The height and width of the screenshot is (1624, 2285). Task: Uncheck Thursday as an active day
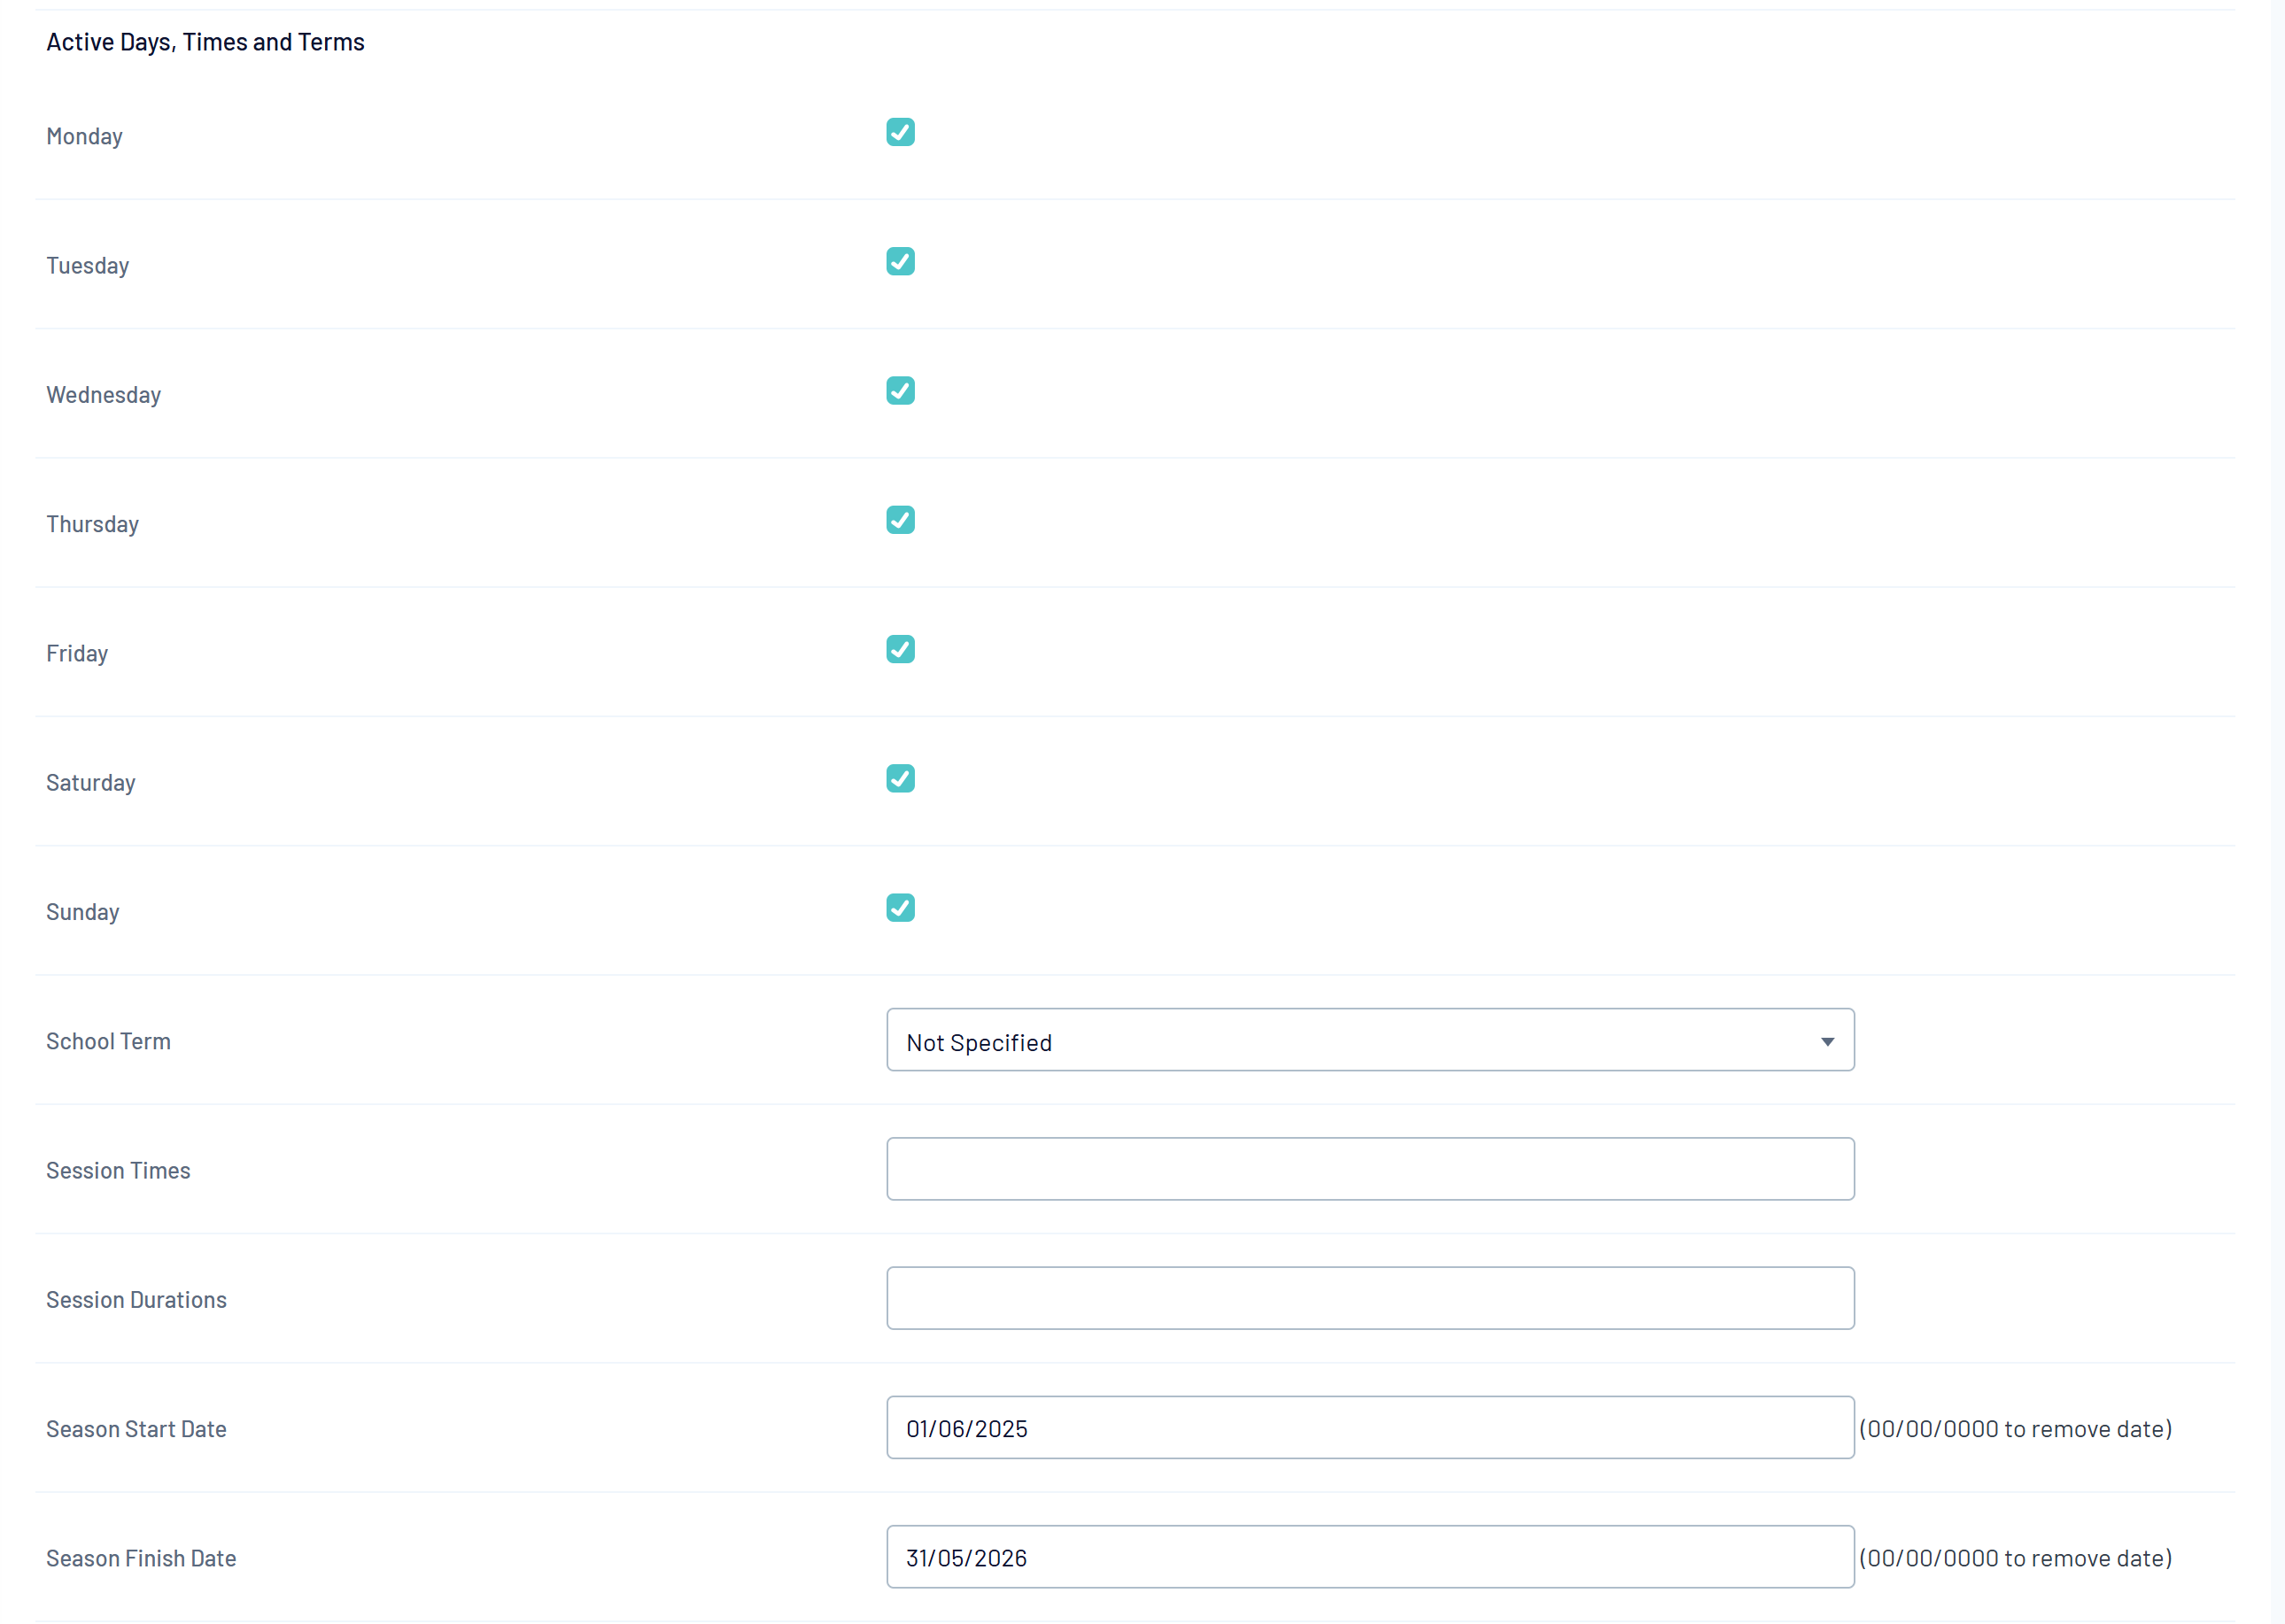point(900,520)
